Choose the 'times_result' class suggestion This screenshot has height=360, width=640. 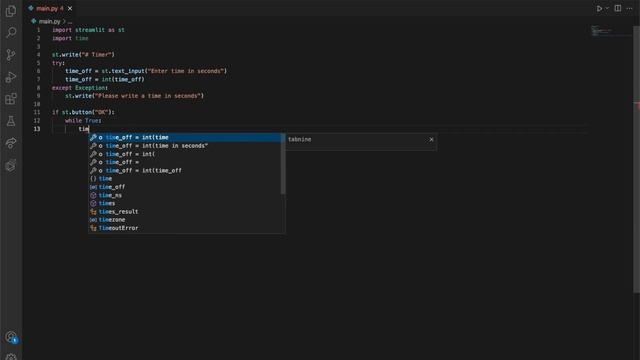[184, 211]
